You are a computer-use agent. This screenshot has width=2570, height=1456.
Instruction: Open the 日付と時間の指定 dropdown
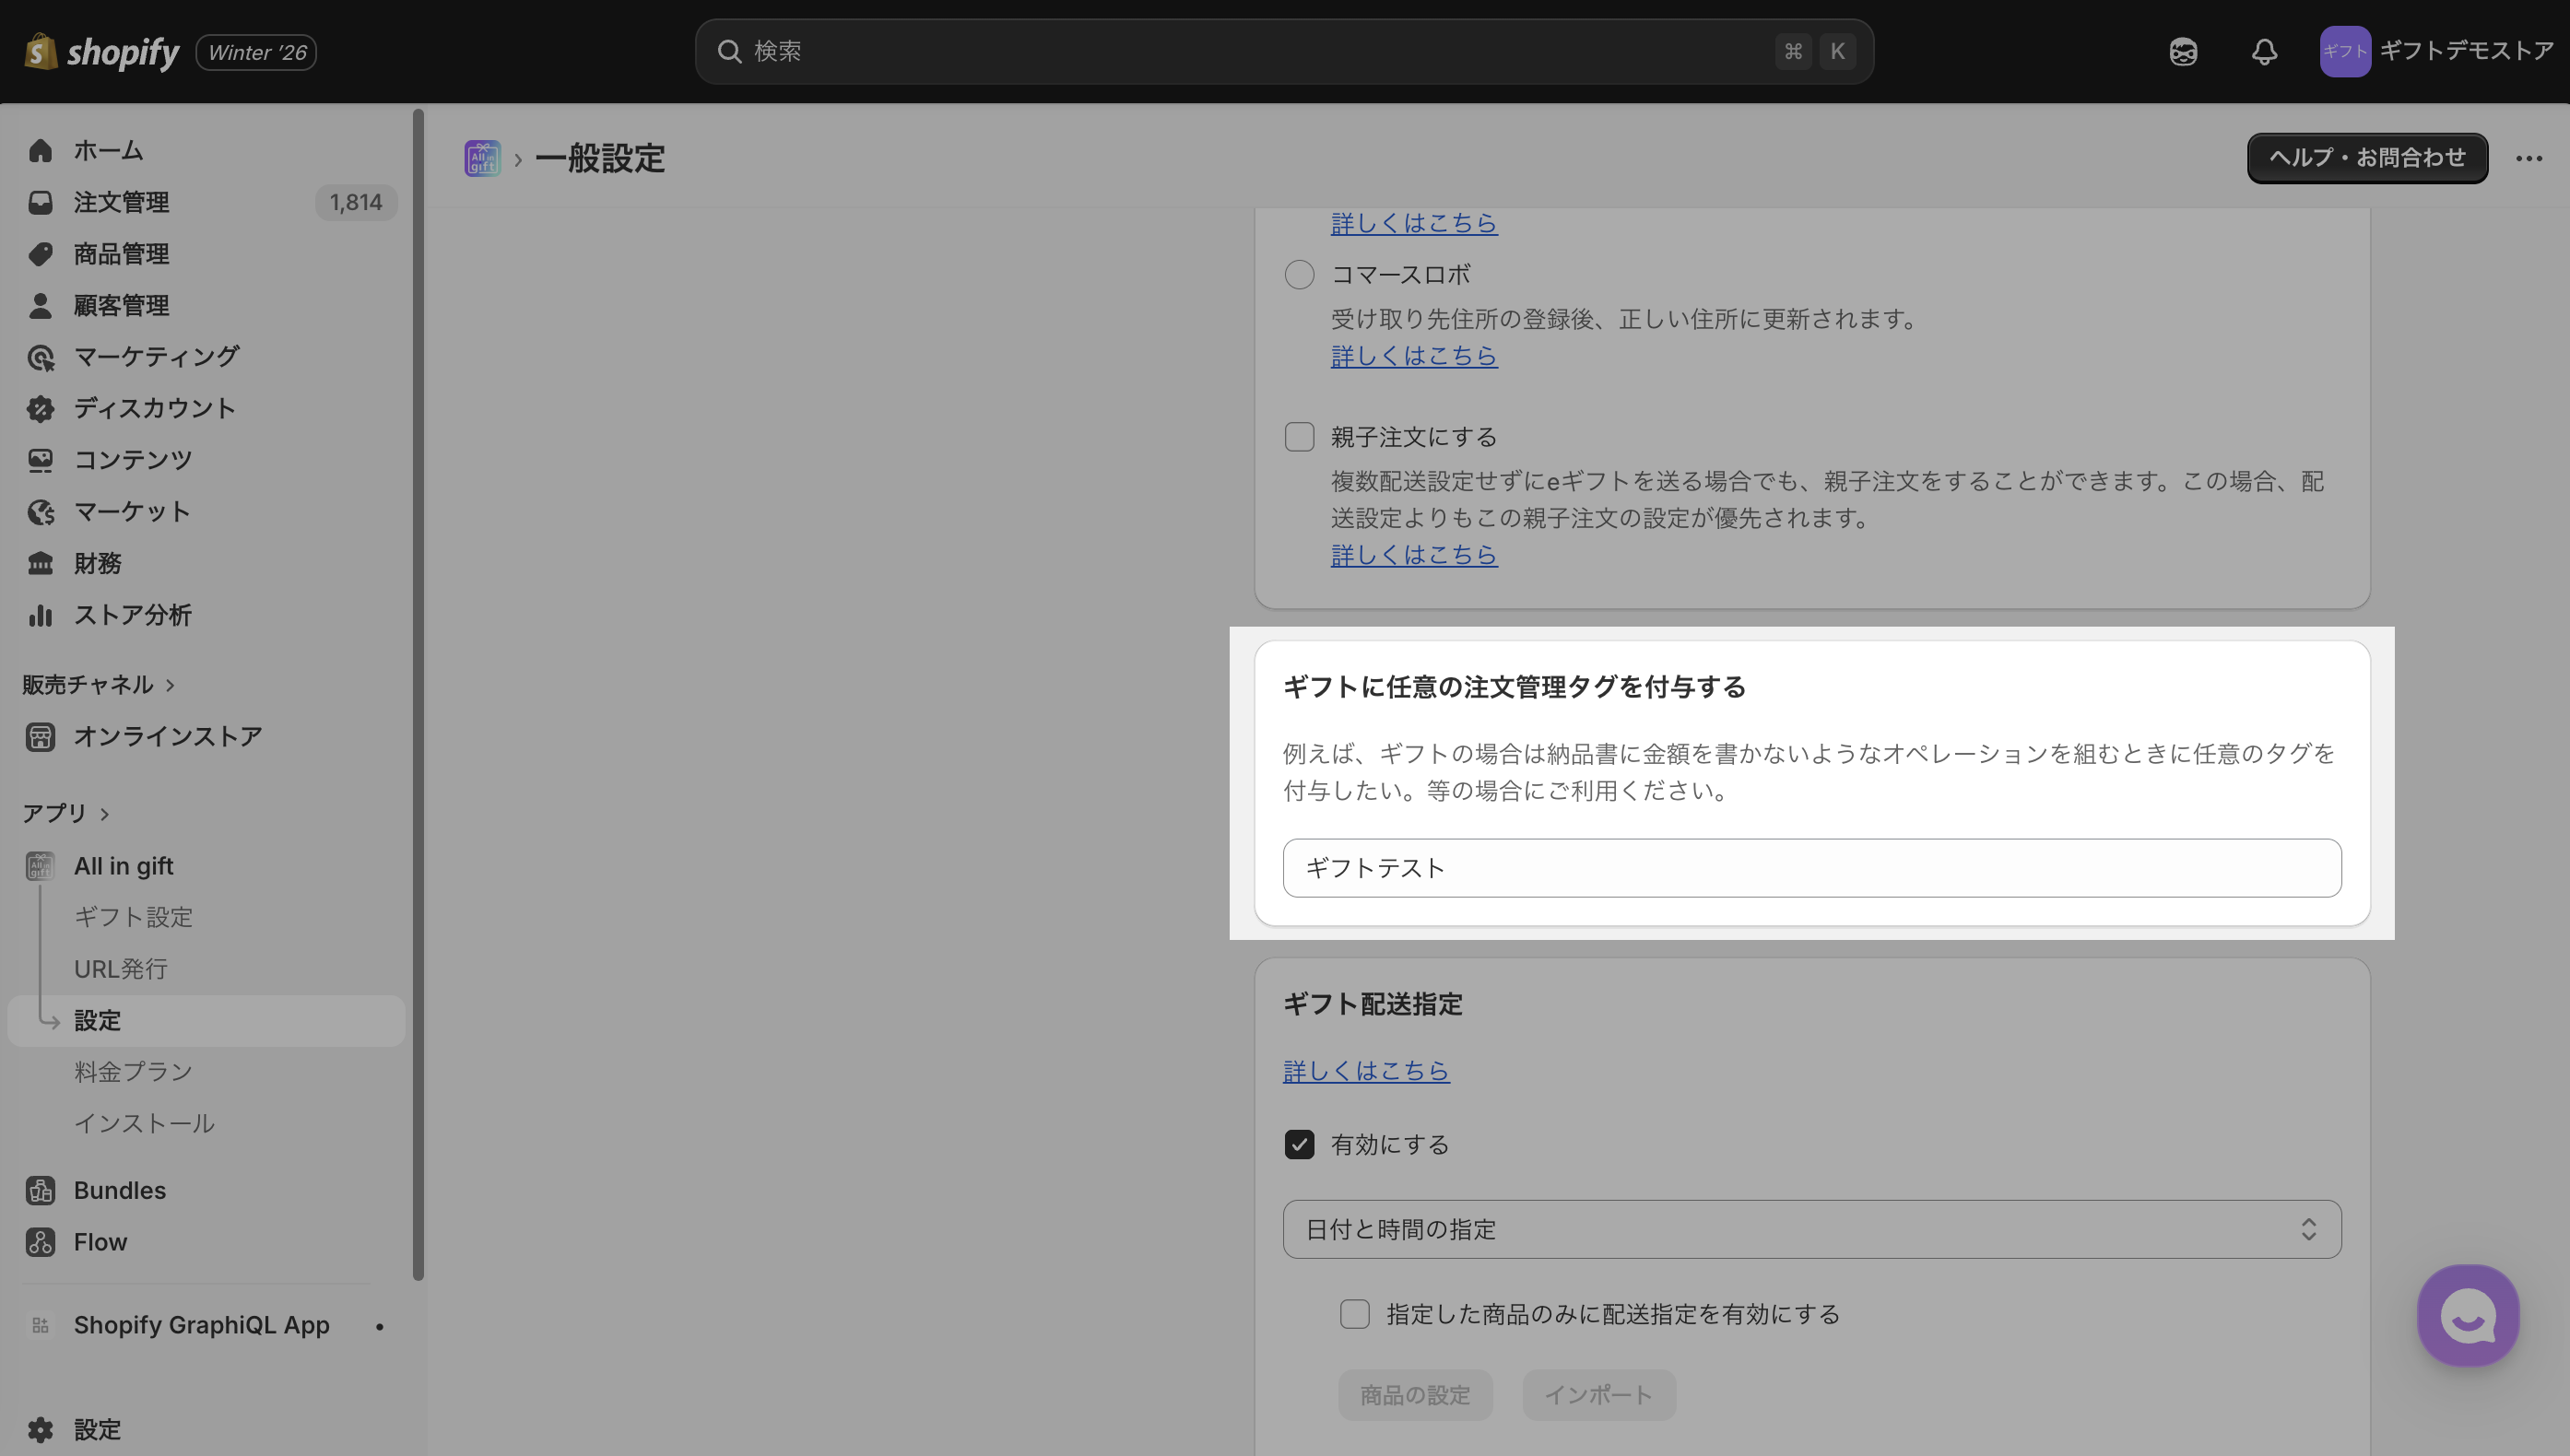point(1811,1229)
